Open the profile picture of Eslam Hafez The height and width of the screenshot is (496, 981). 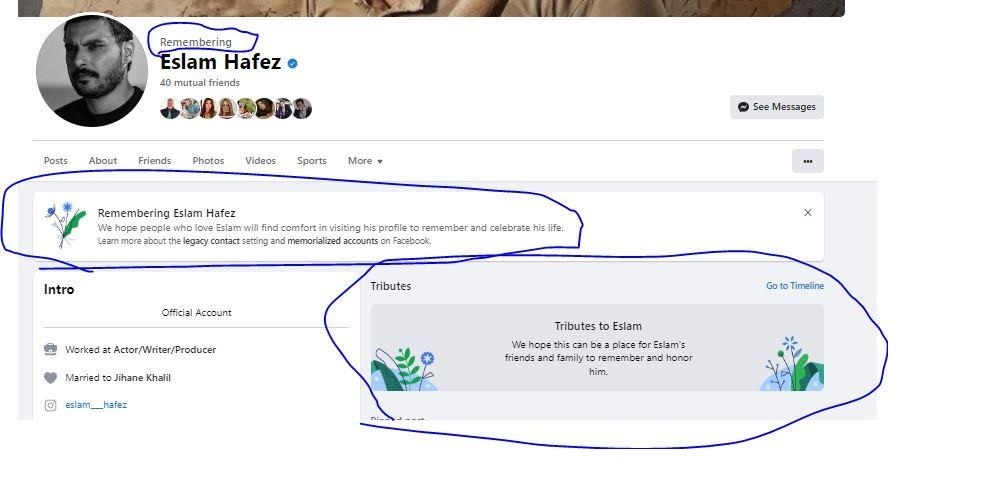click(92, 71)
